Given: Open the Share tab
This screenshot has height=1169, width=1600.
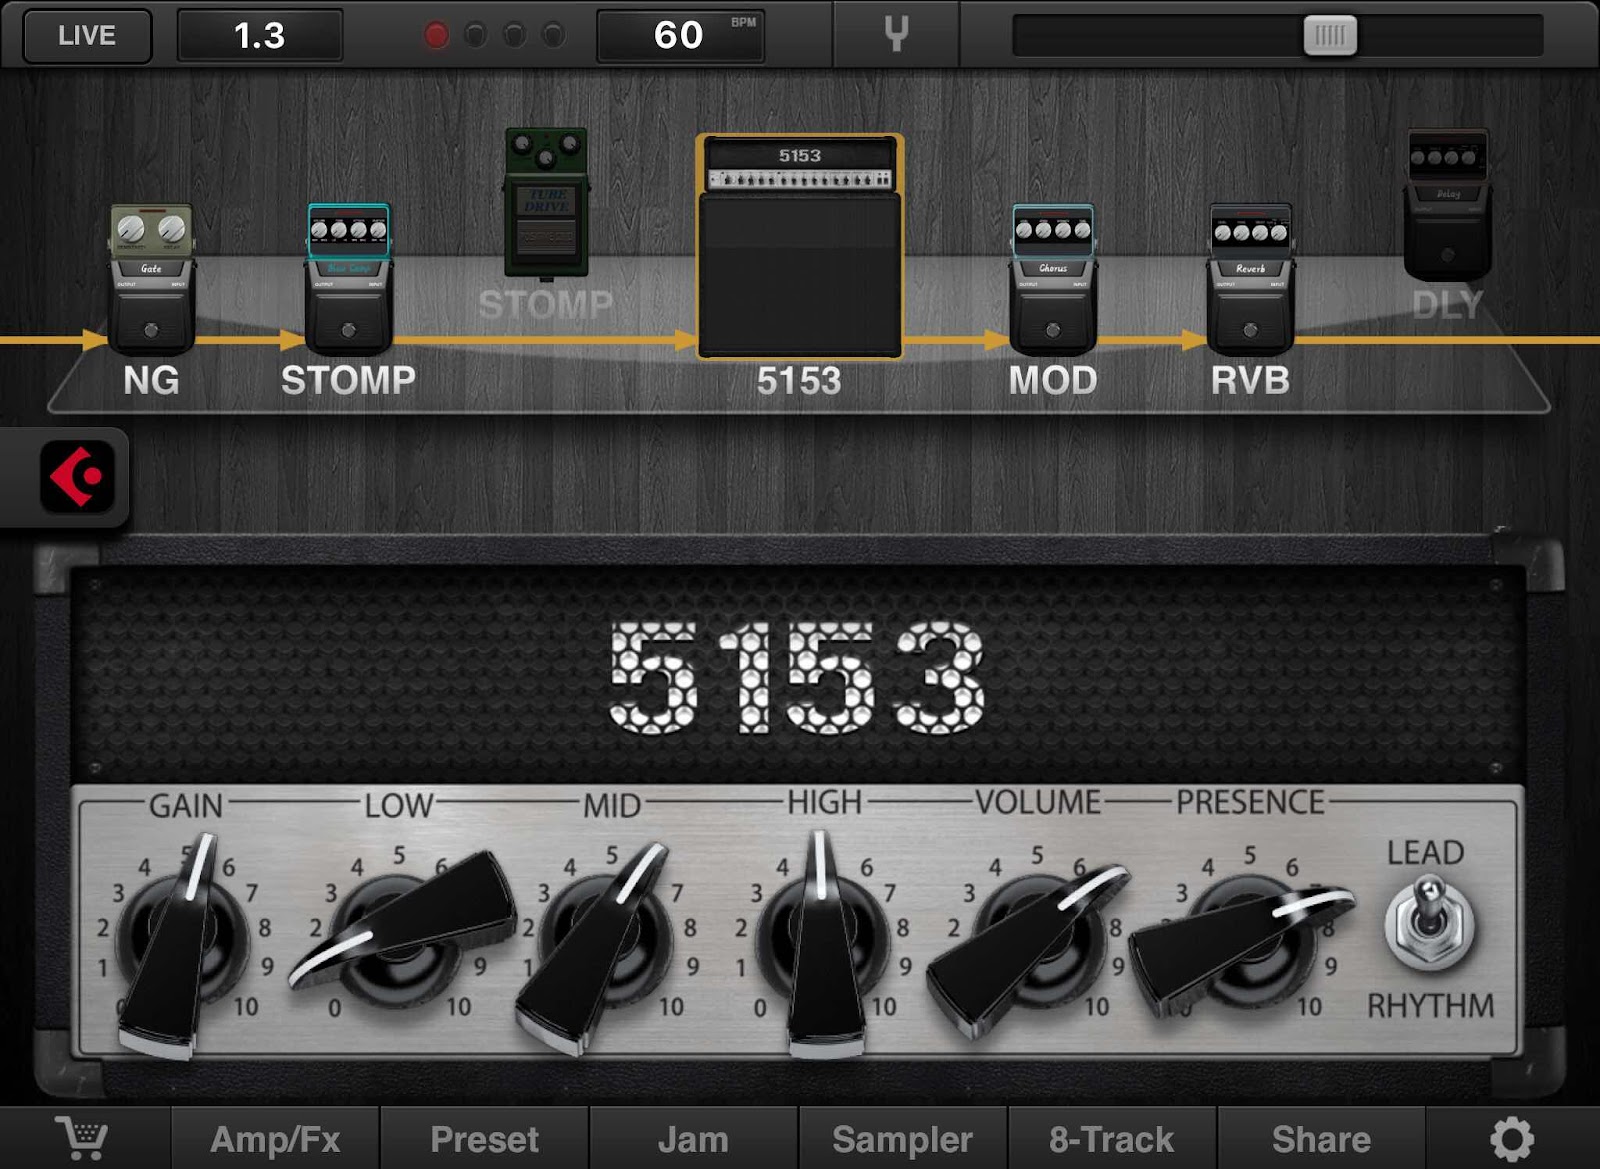Looking at the screenshot, I should (x=1321, y=1139).
